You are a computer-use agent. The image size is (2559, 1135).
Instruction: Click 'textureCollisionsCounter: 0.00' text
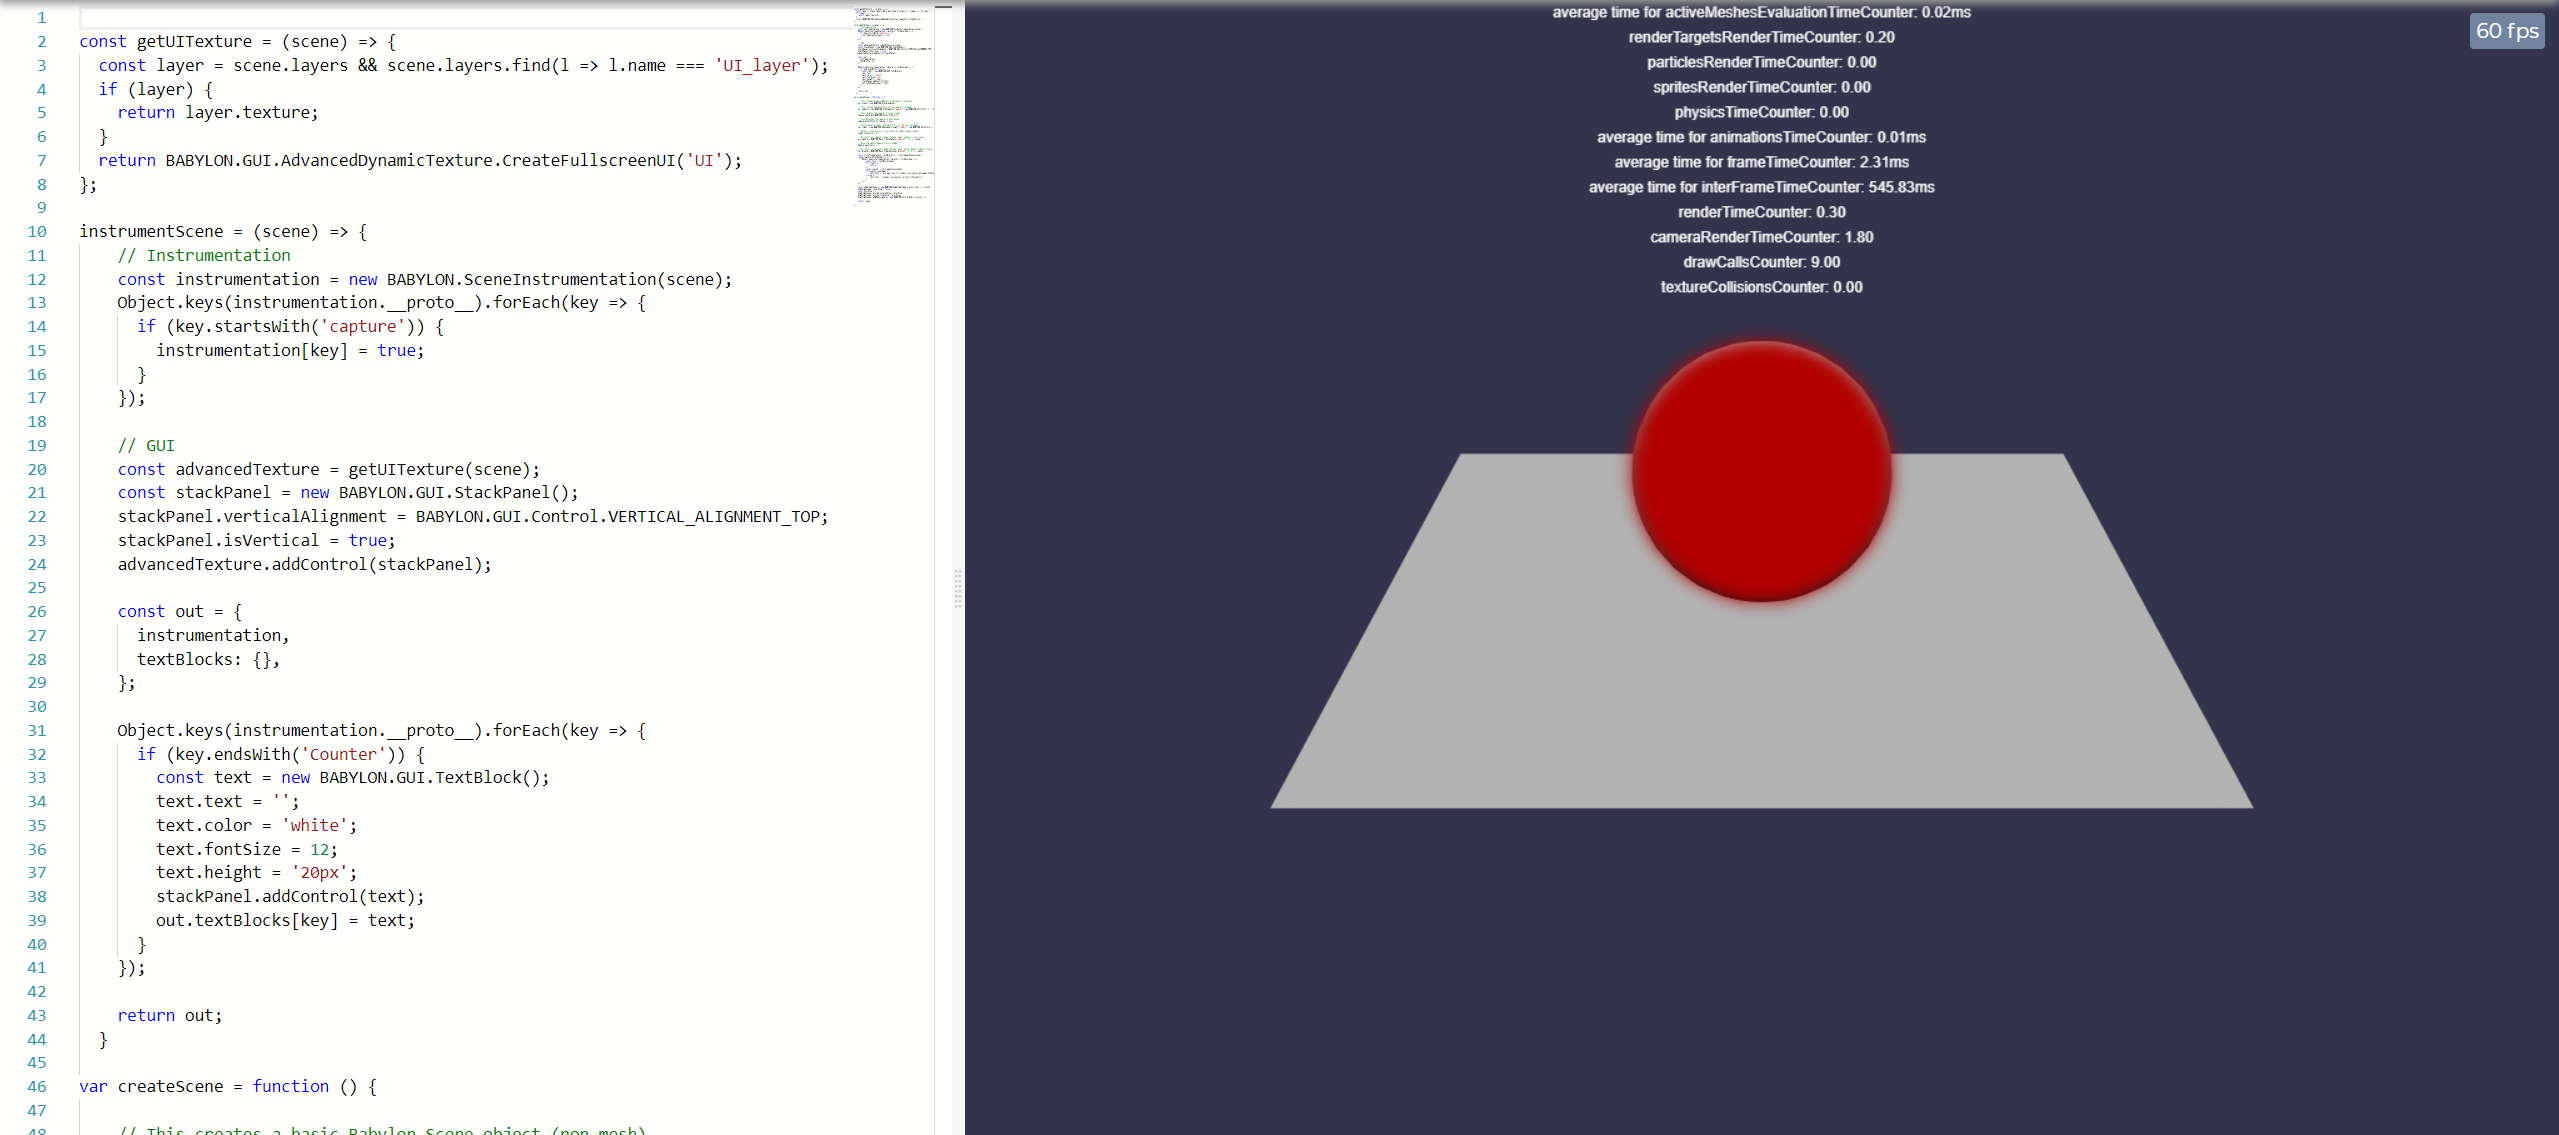tap(1761, 287)
